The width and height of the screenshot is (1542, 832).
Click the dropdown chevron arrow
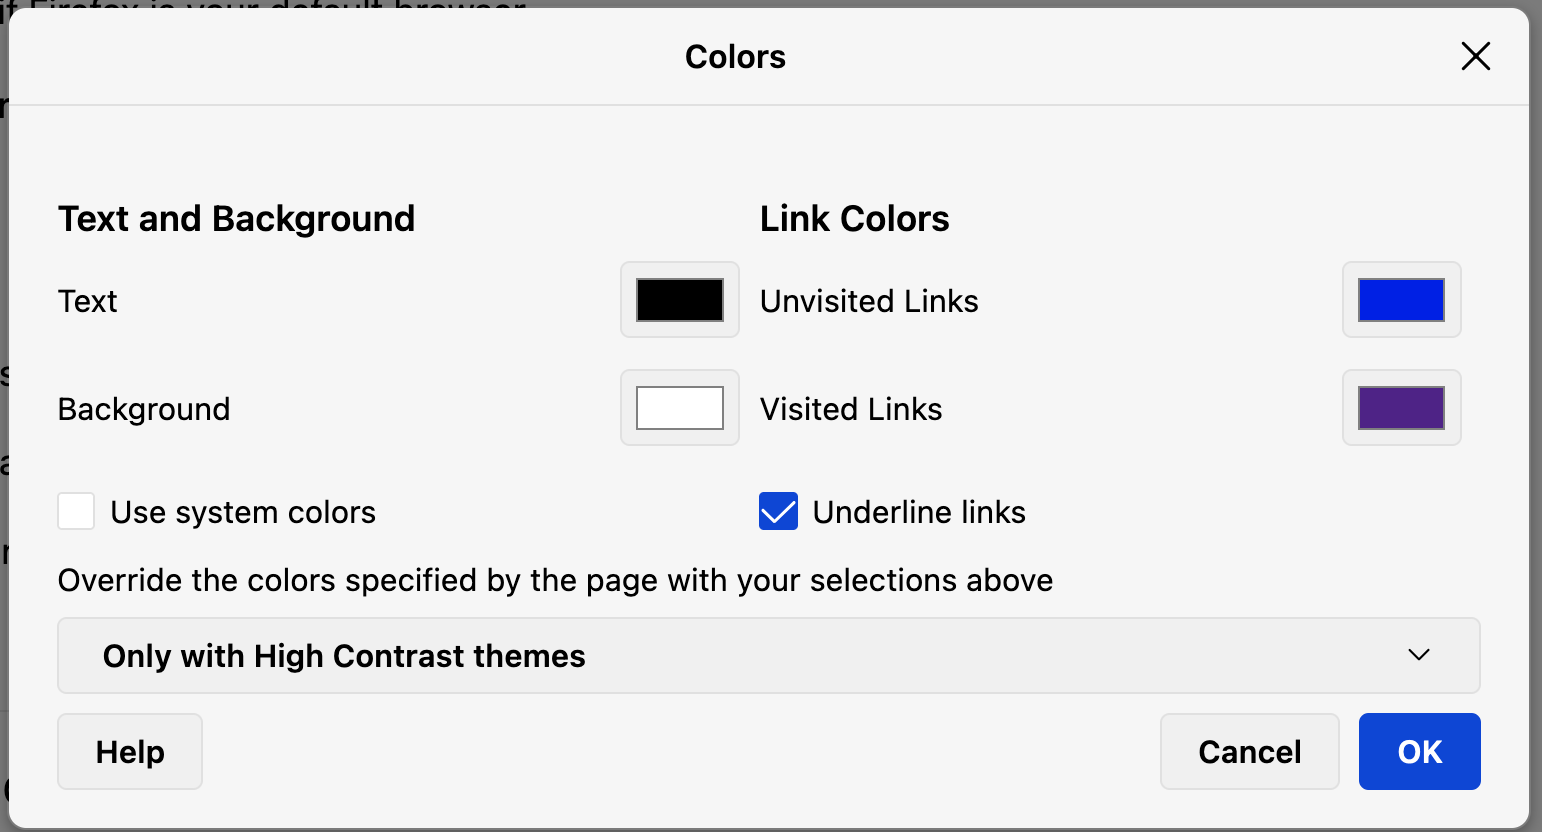(1417, 655)
